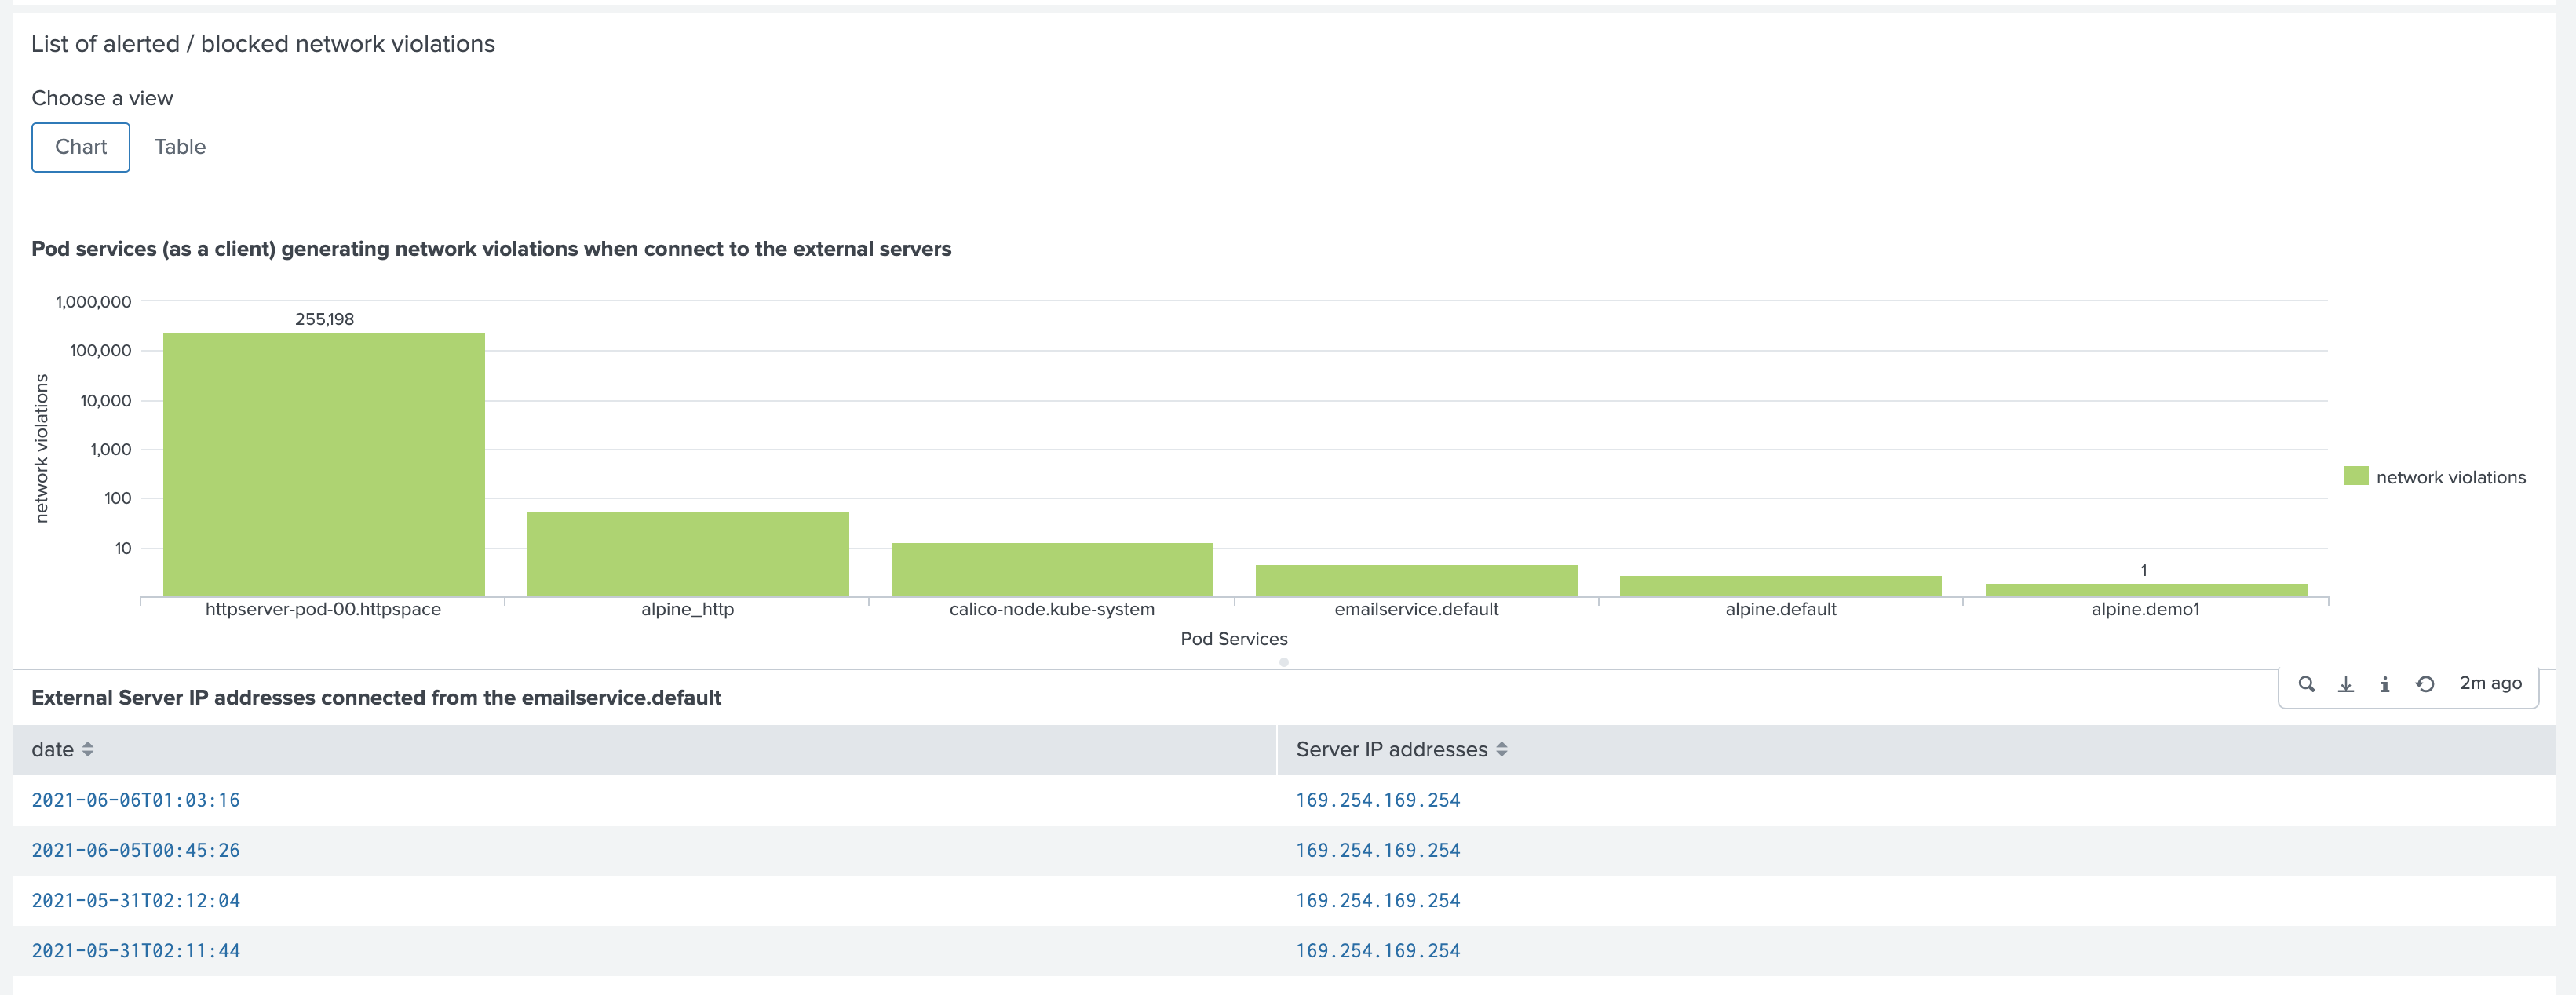Click the alpine_http bar

(x=688, y=554)
